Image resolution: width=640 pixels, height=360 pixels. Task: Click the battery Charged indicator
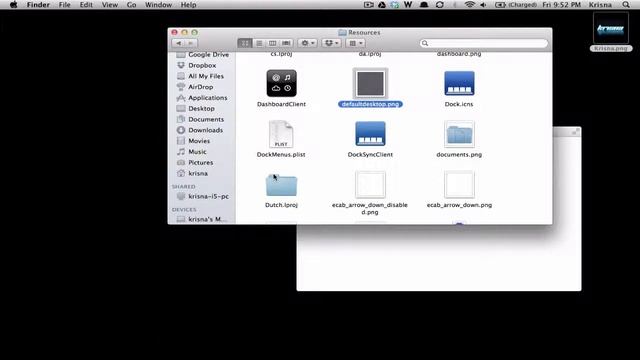[x=516, y=5]
